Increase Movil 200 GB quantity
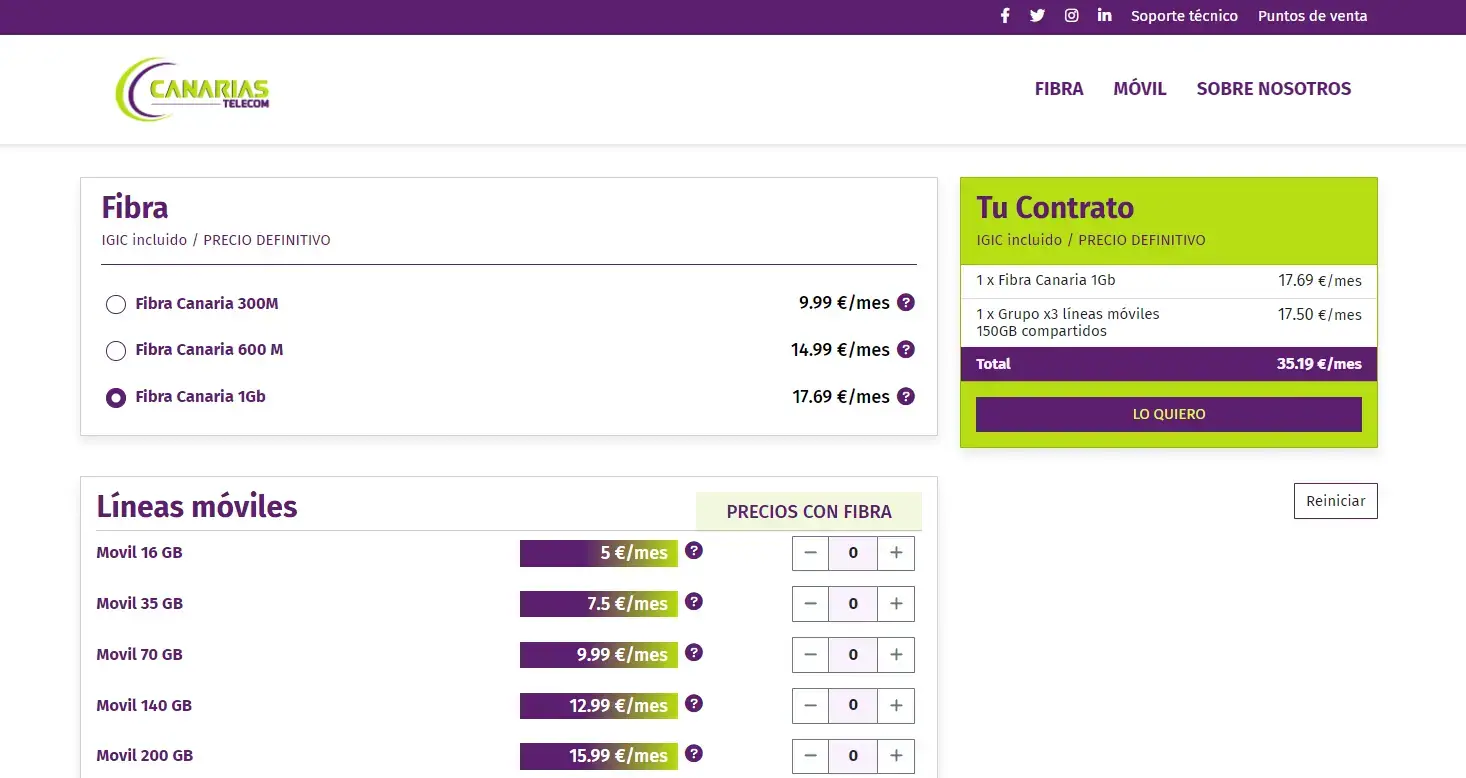The height and width of the screenshot is (778, 1466). (896, 756)
